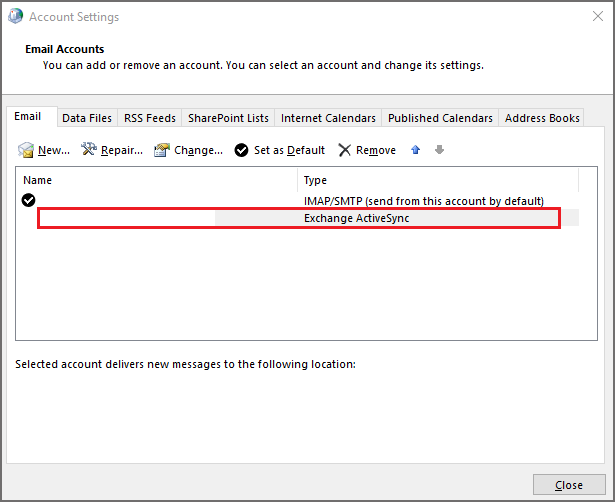Close the Account Settings dialog window
The width and height of the screenshot is (615, 502).
pyautogui.click(x=598, y=16)
